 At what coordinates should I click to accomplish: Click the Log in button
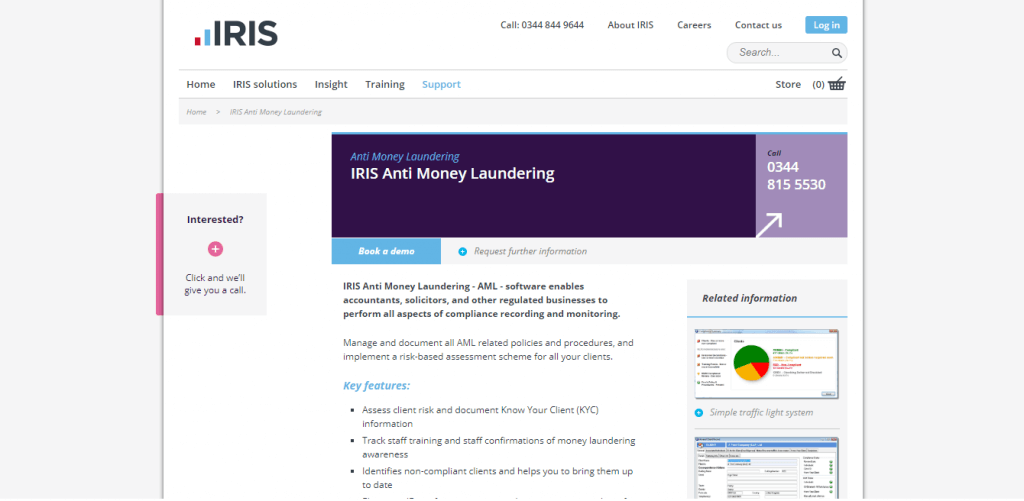tap(826, 25)
